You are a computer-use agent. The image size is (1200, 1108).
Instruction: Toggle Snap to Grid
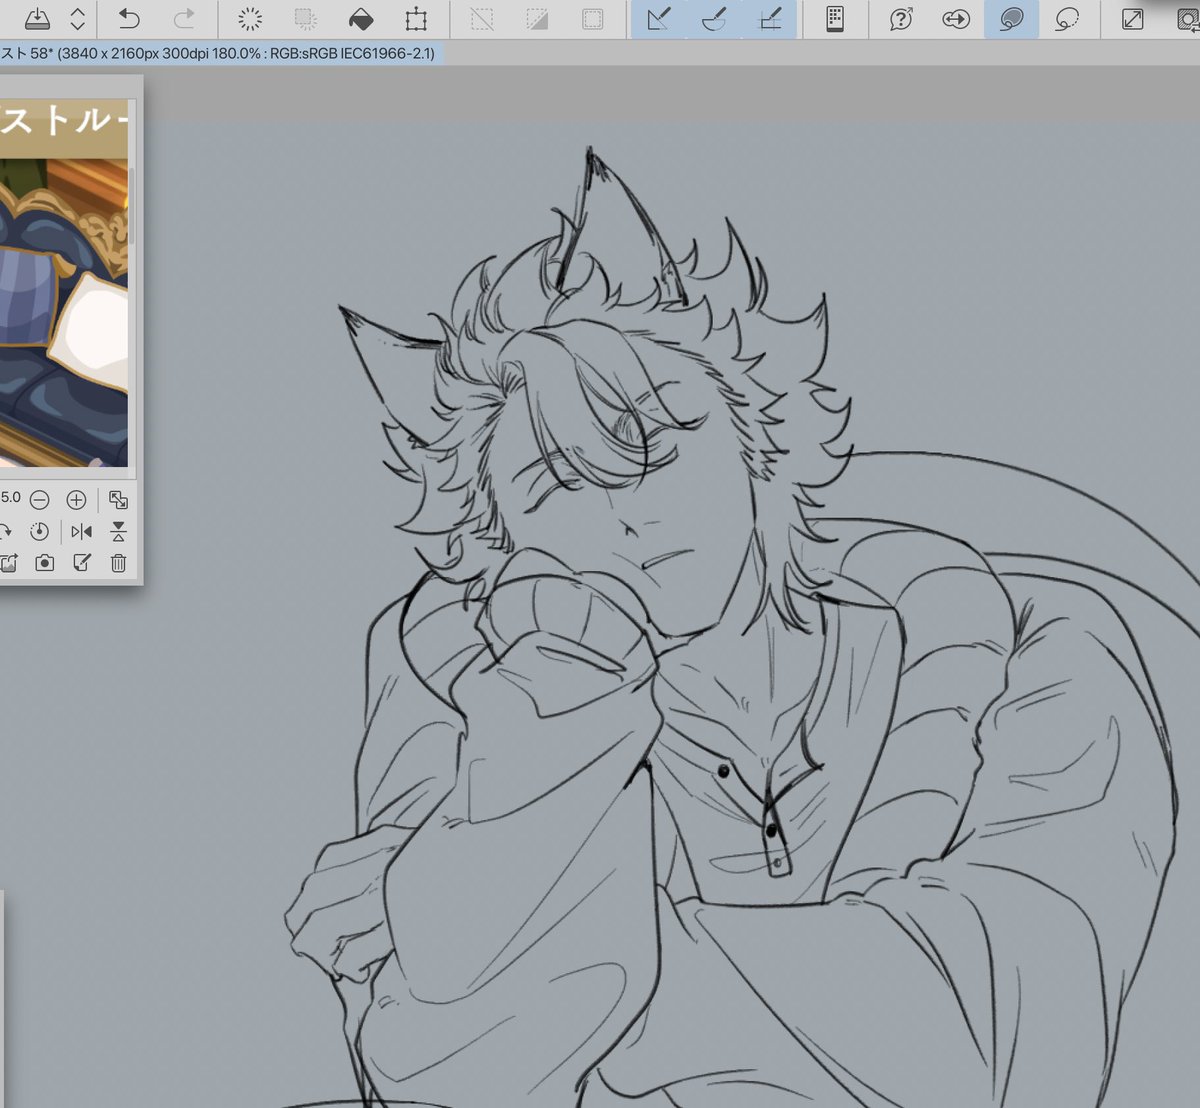(770, 19)
